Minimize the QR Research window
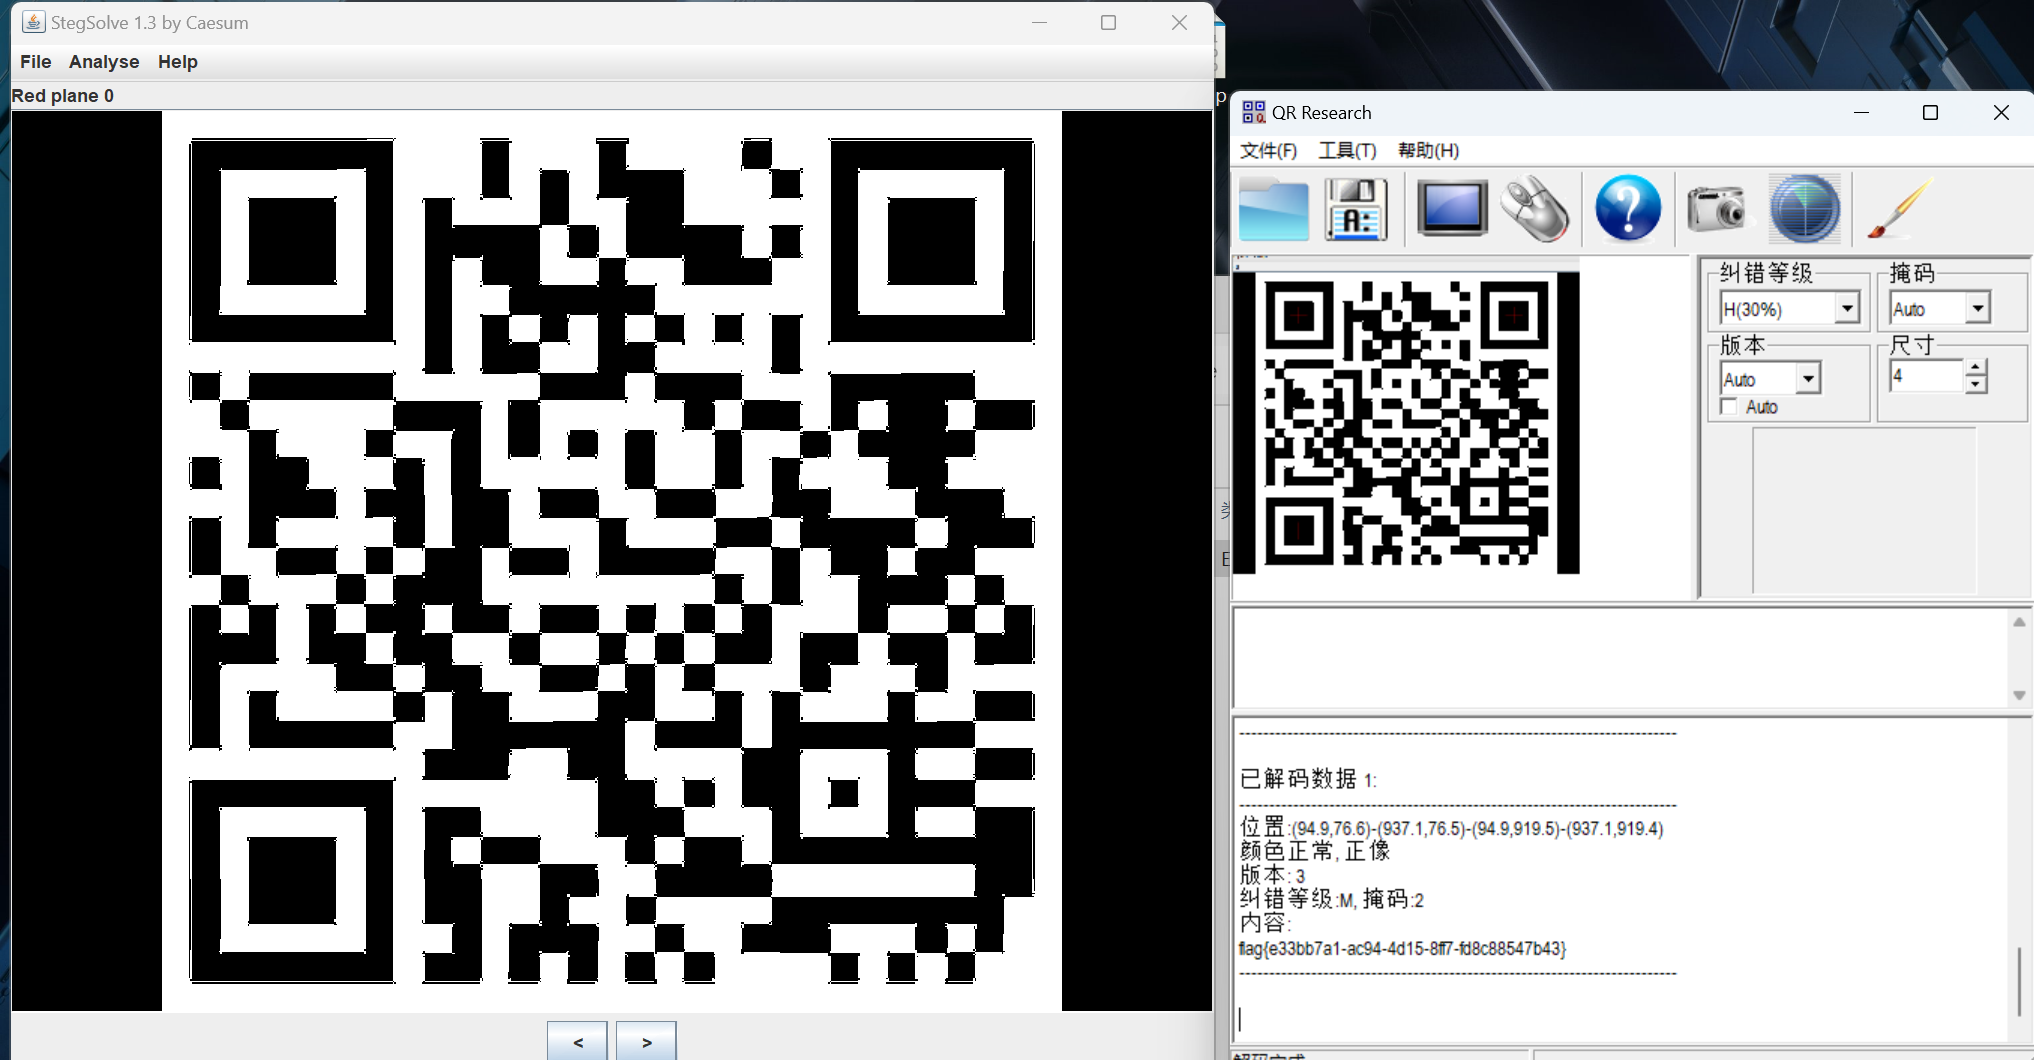2034x1060 pixels. tap(1861, 112)
